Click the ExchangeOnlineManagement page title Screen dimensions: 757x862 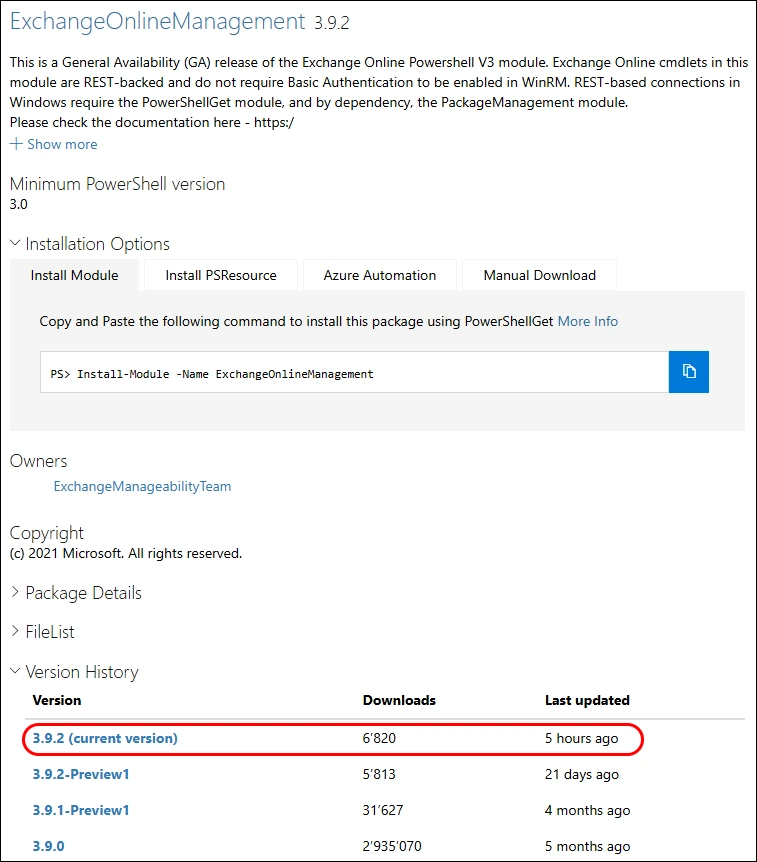point(157,20)
